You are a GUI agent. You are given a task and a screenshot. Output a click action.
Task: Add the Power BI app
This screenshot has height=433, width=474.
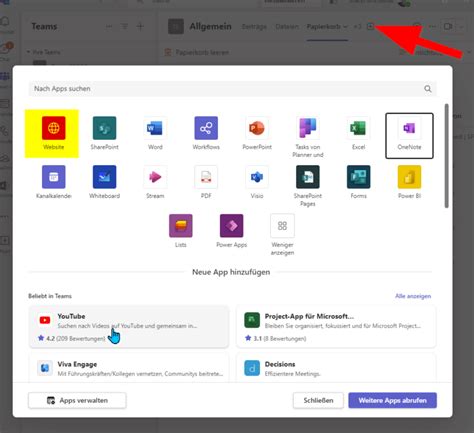(x=409, y=182)
